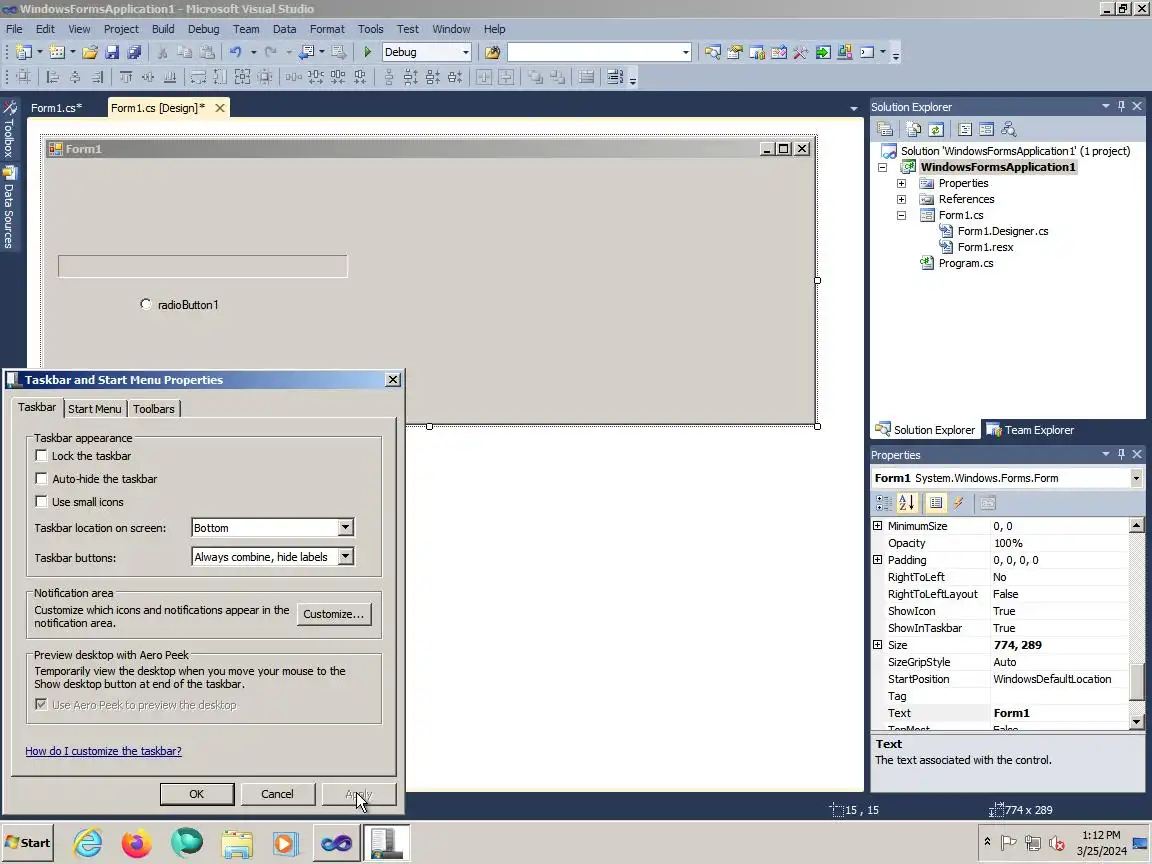Collapse the Form1.cs tree node
1152x864 pixels.
[901, 216]
